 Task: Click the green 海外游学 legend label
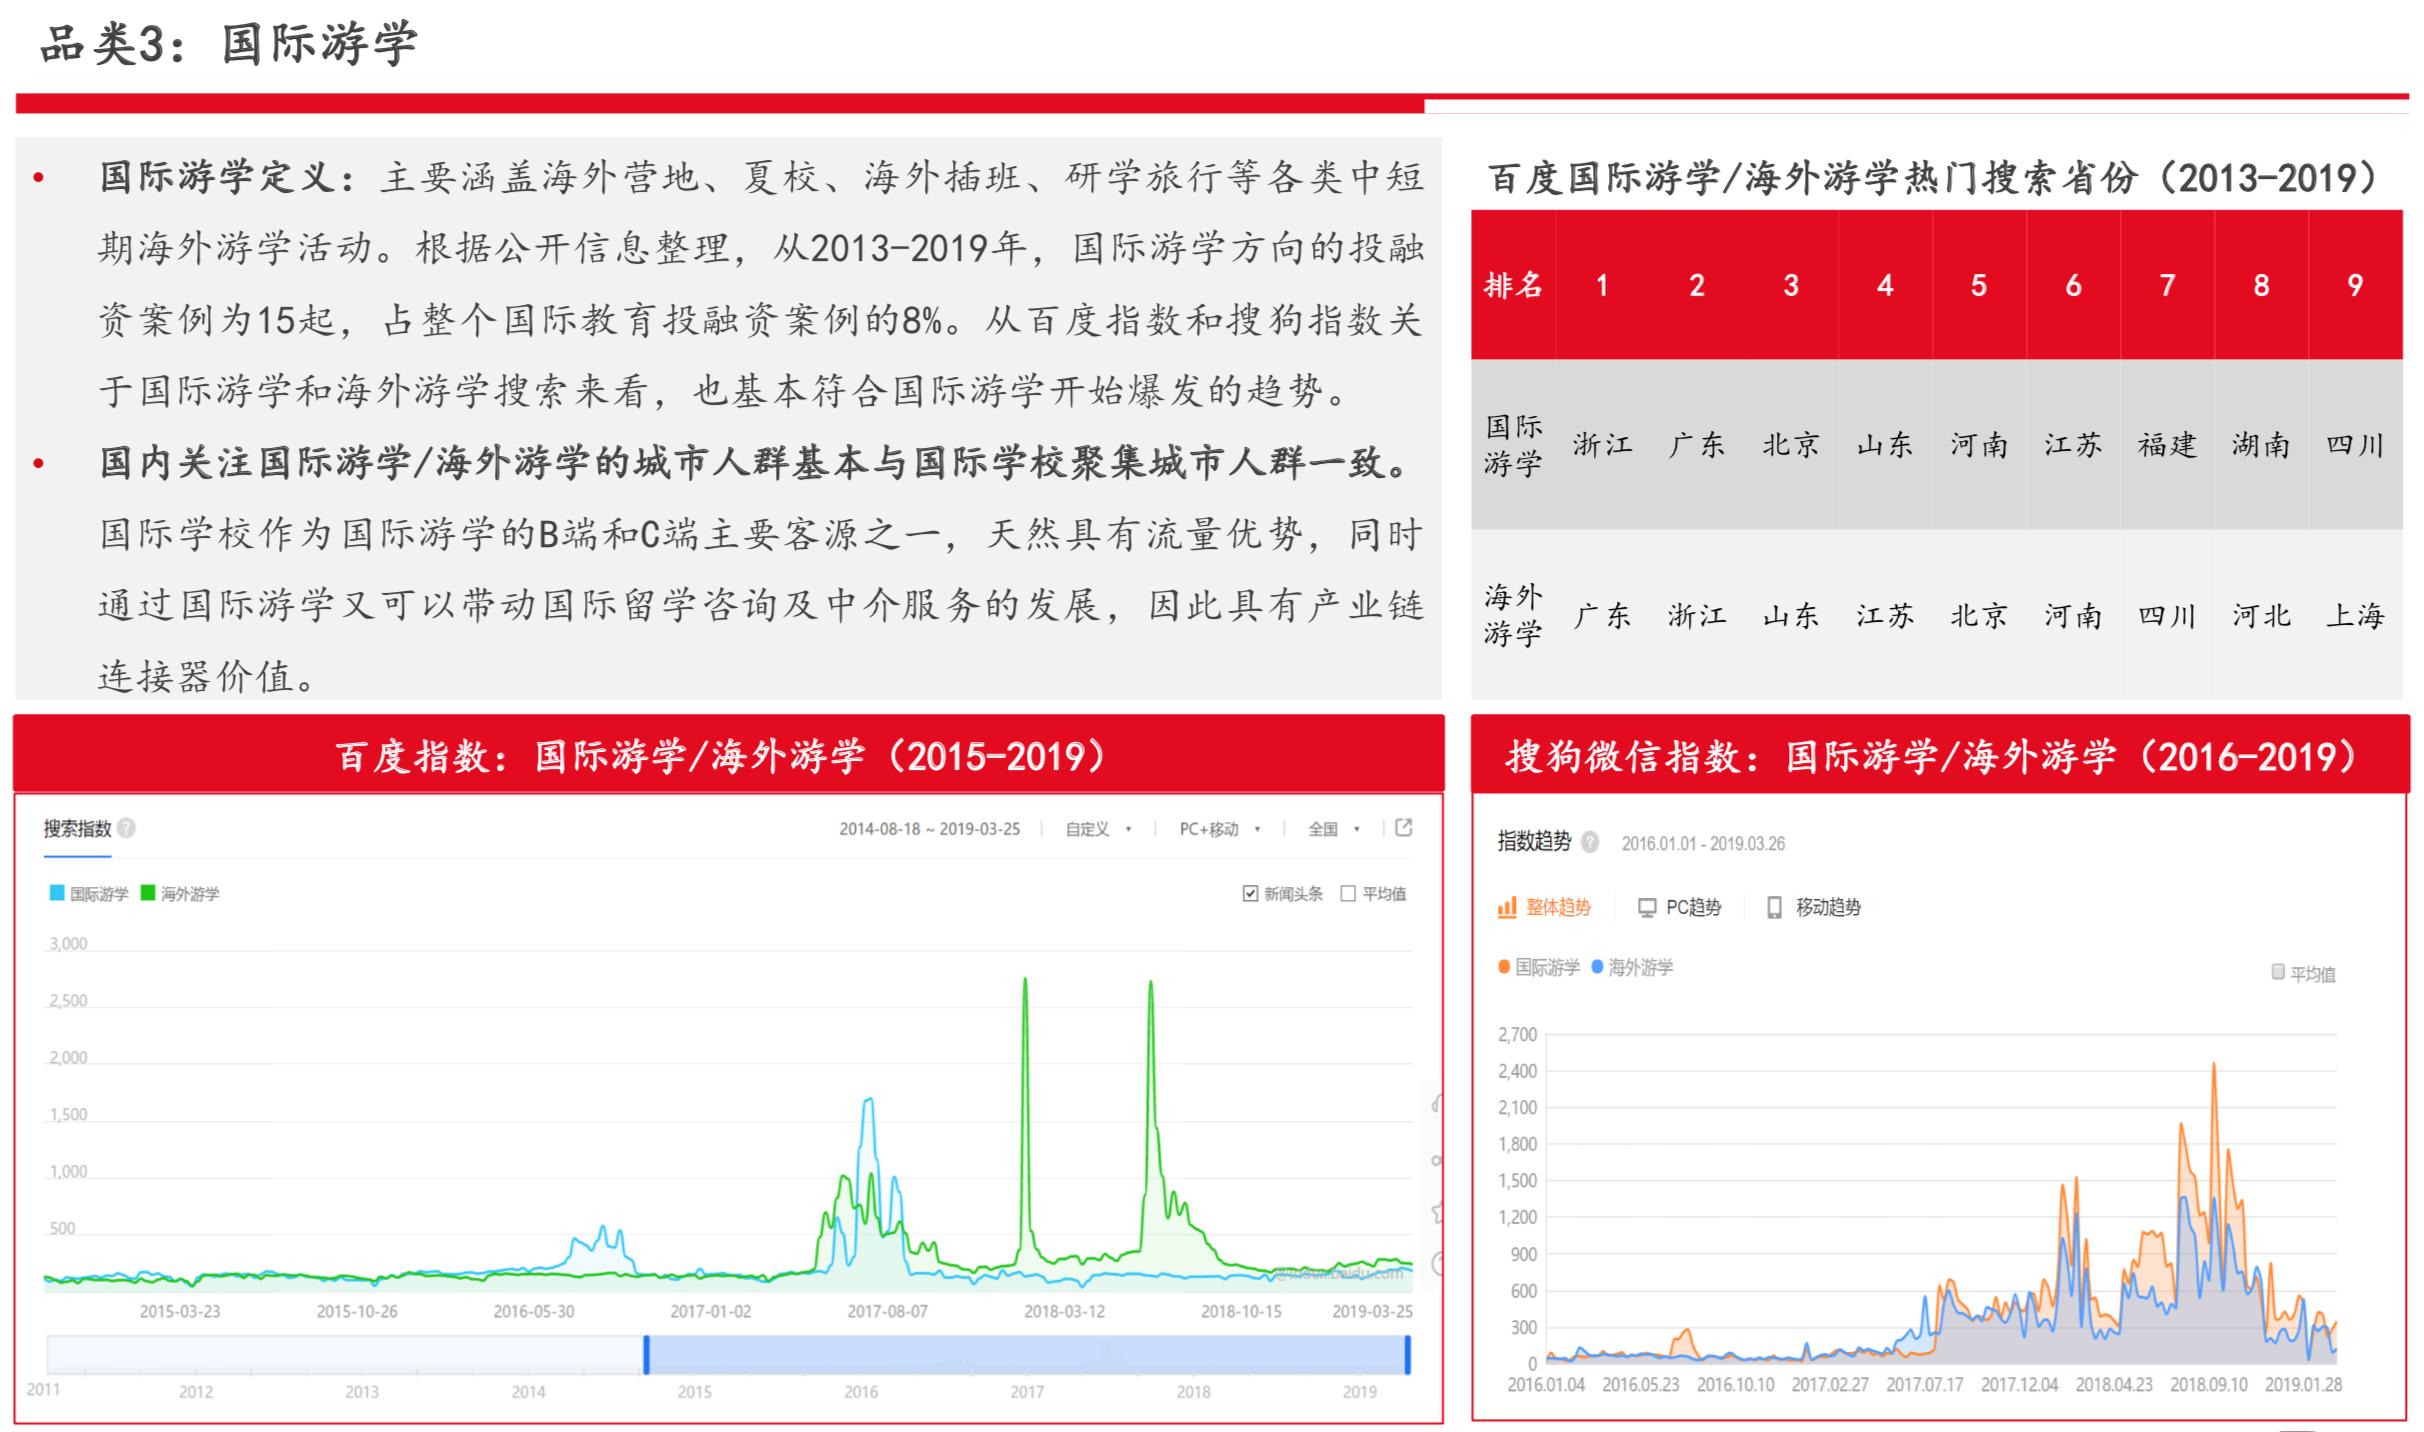[x=190, y=894]
